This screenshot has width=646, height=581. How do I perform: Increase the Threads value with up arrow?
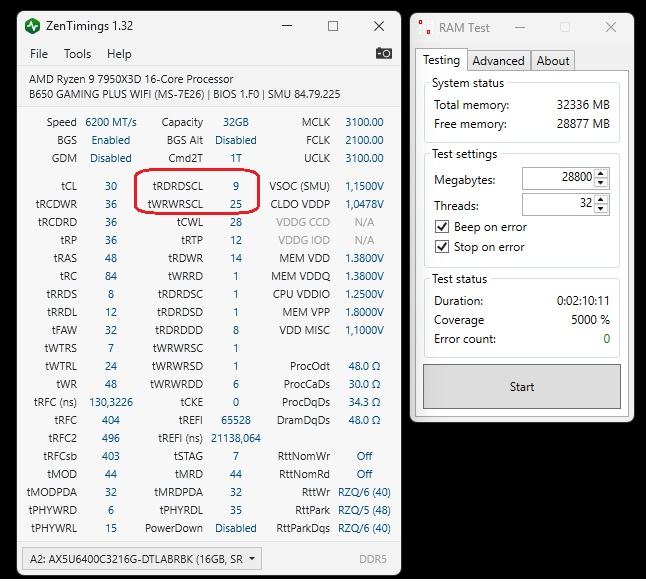pyautogui.click(x=601, y=199)
